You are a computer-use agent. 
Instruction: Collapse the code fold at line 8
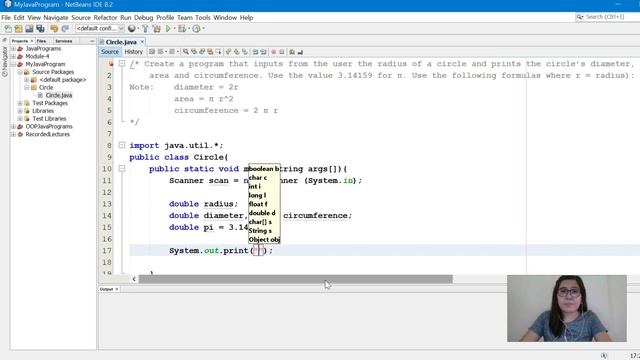(x=122, y=145)
